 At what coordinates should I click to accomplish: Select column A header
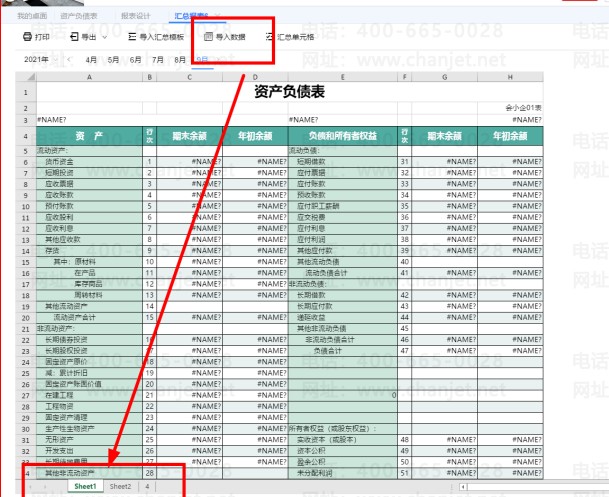(89, 77)
